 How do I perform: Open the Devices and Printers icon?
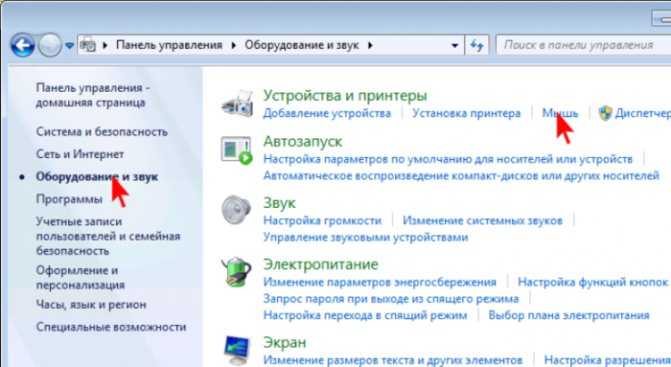[238, 103]
